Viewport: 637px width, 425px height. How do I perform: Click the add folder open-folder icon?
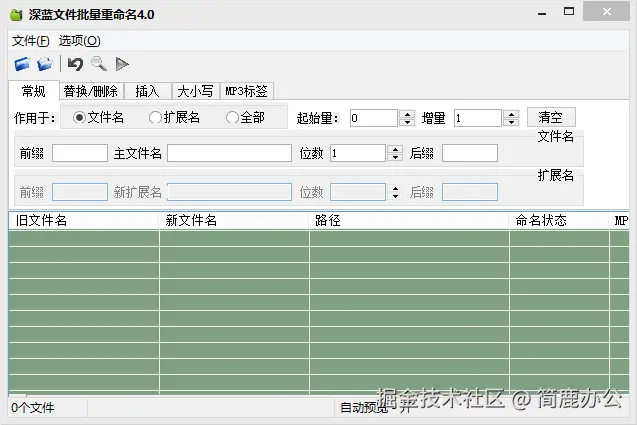click(x=45, y=64)
